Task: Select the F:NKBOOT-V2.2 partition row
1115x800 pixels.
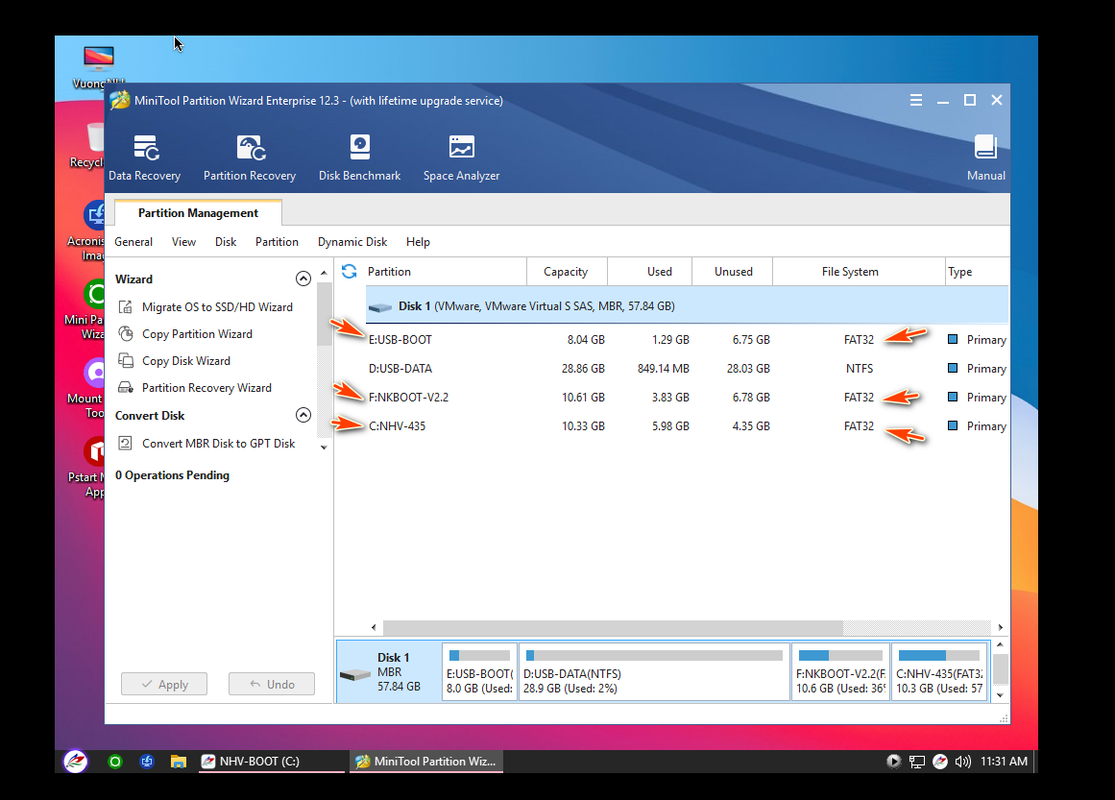Action: [687, 397]
